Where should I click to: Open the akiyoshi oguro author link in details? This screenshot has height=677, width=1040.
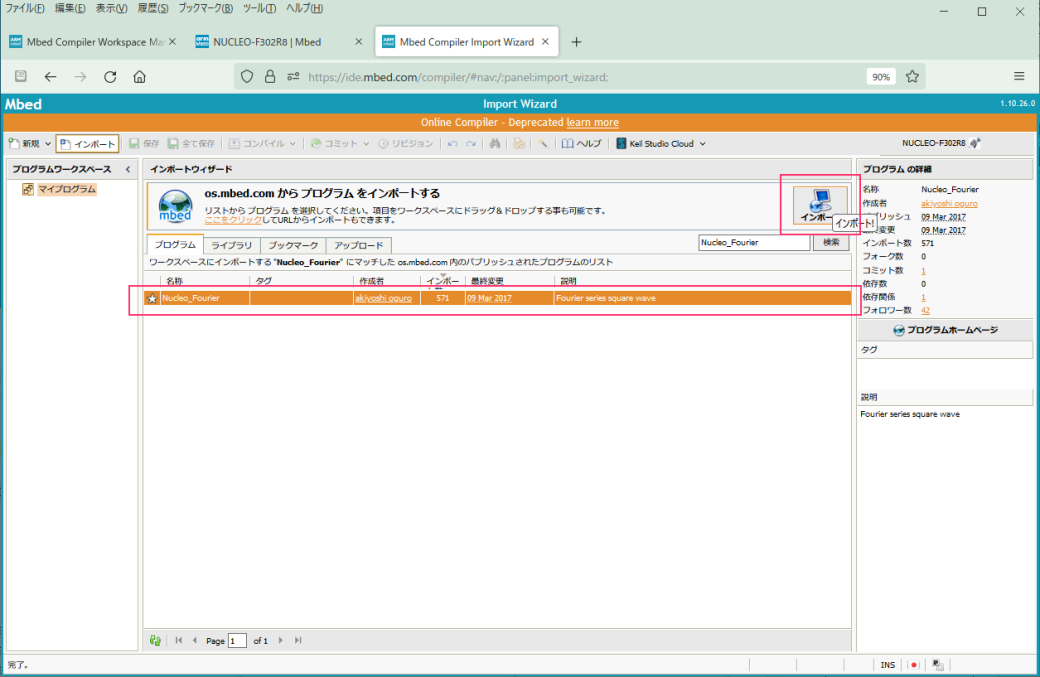click(x=949, y=203)
